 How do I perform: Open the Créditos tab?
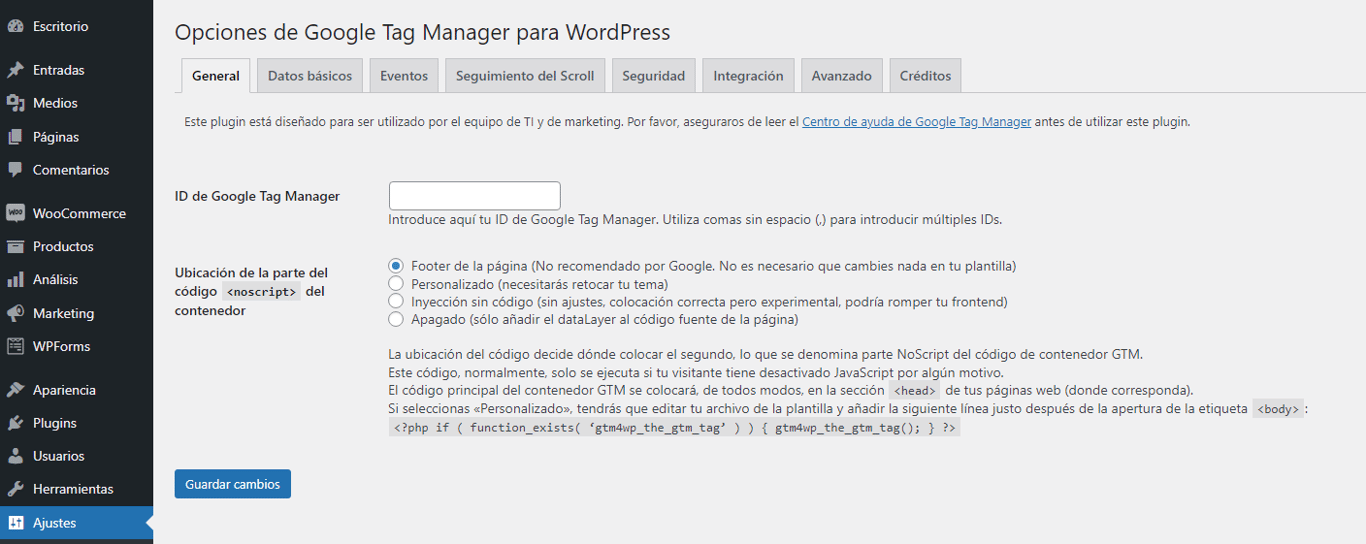pos(926,76)
